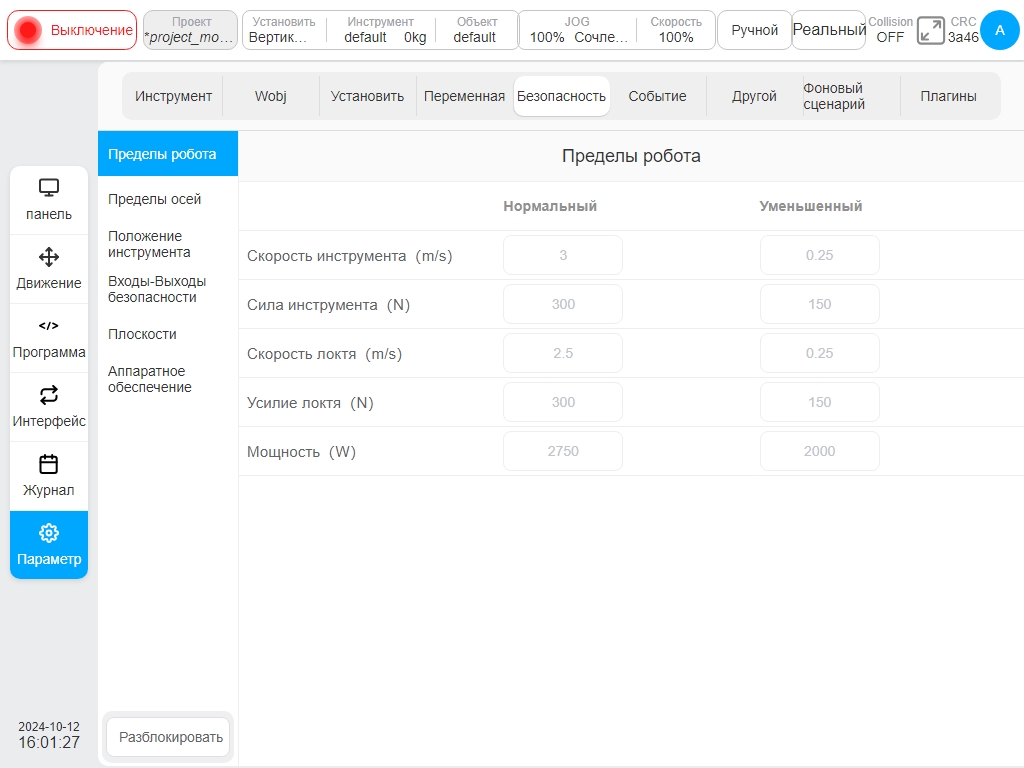This screenshot has width=1024, height=768.
Task: Click the 16:01:27 clock display
Action: tap(49, 743)
